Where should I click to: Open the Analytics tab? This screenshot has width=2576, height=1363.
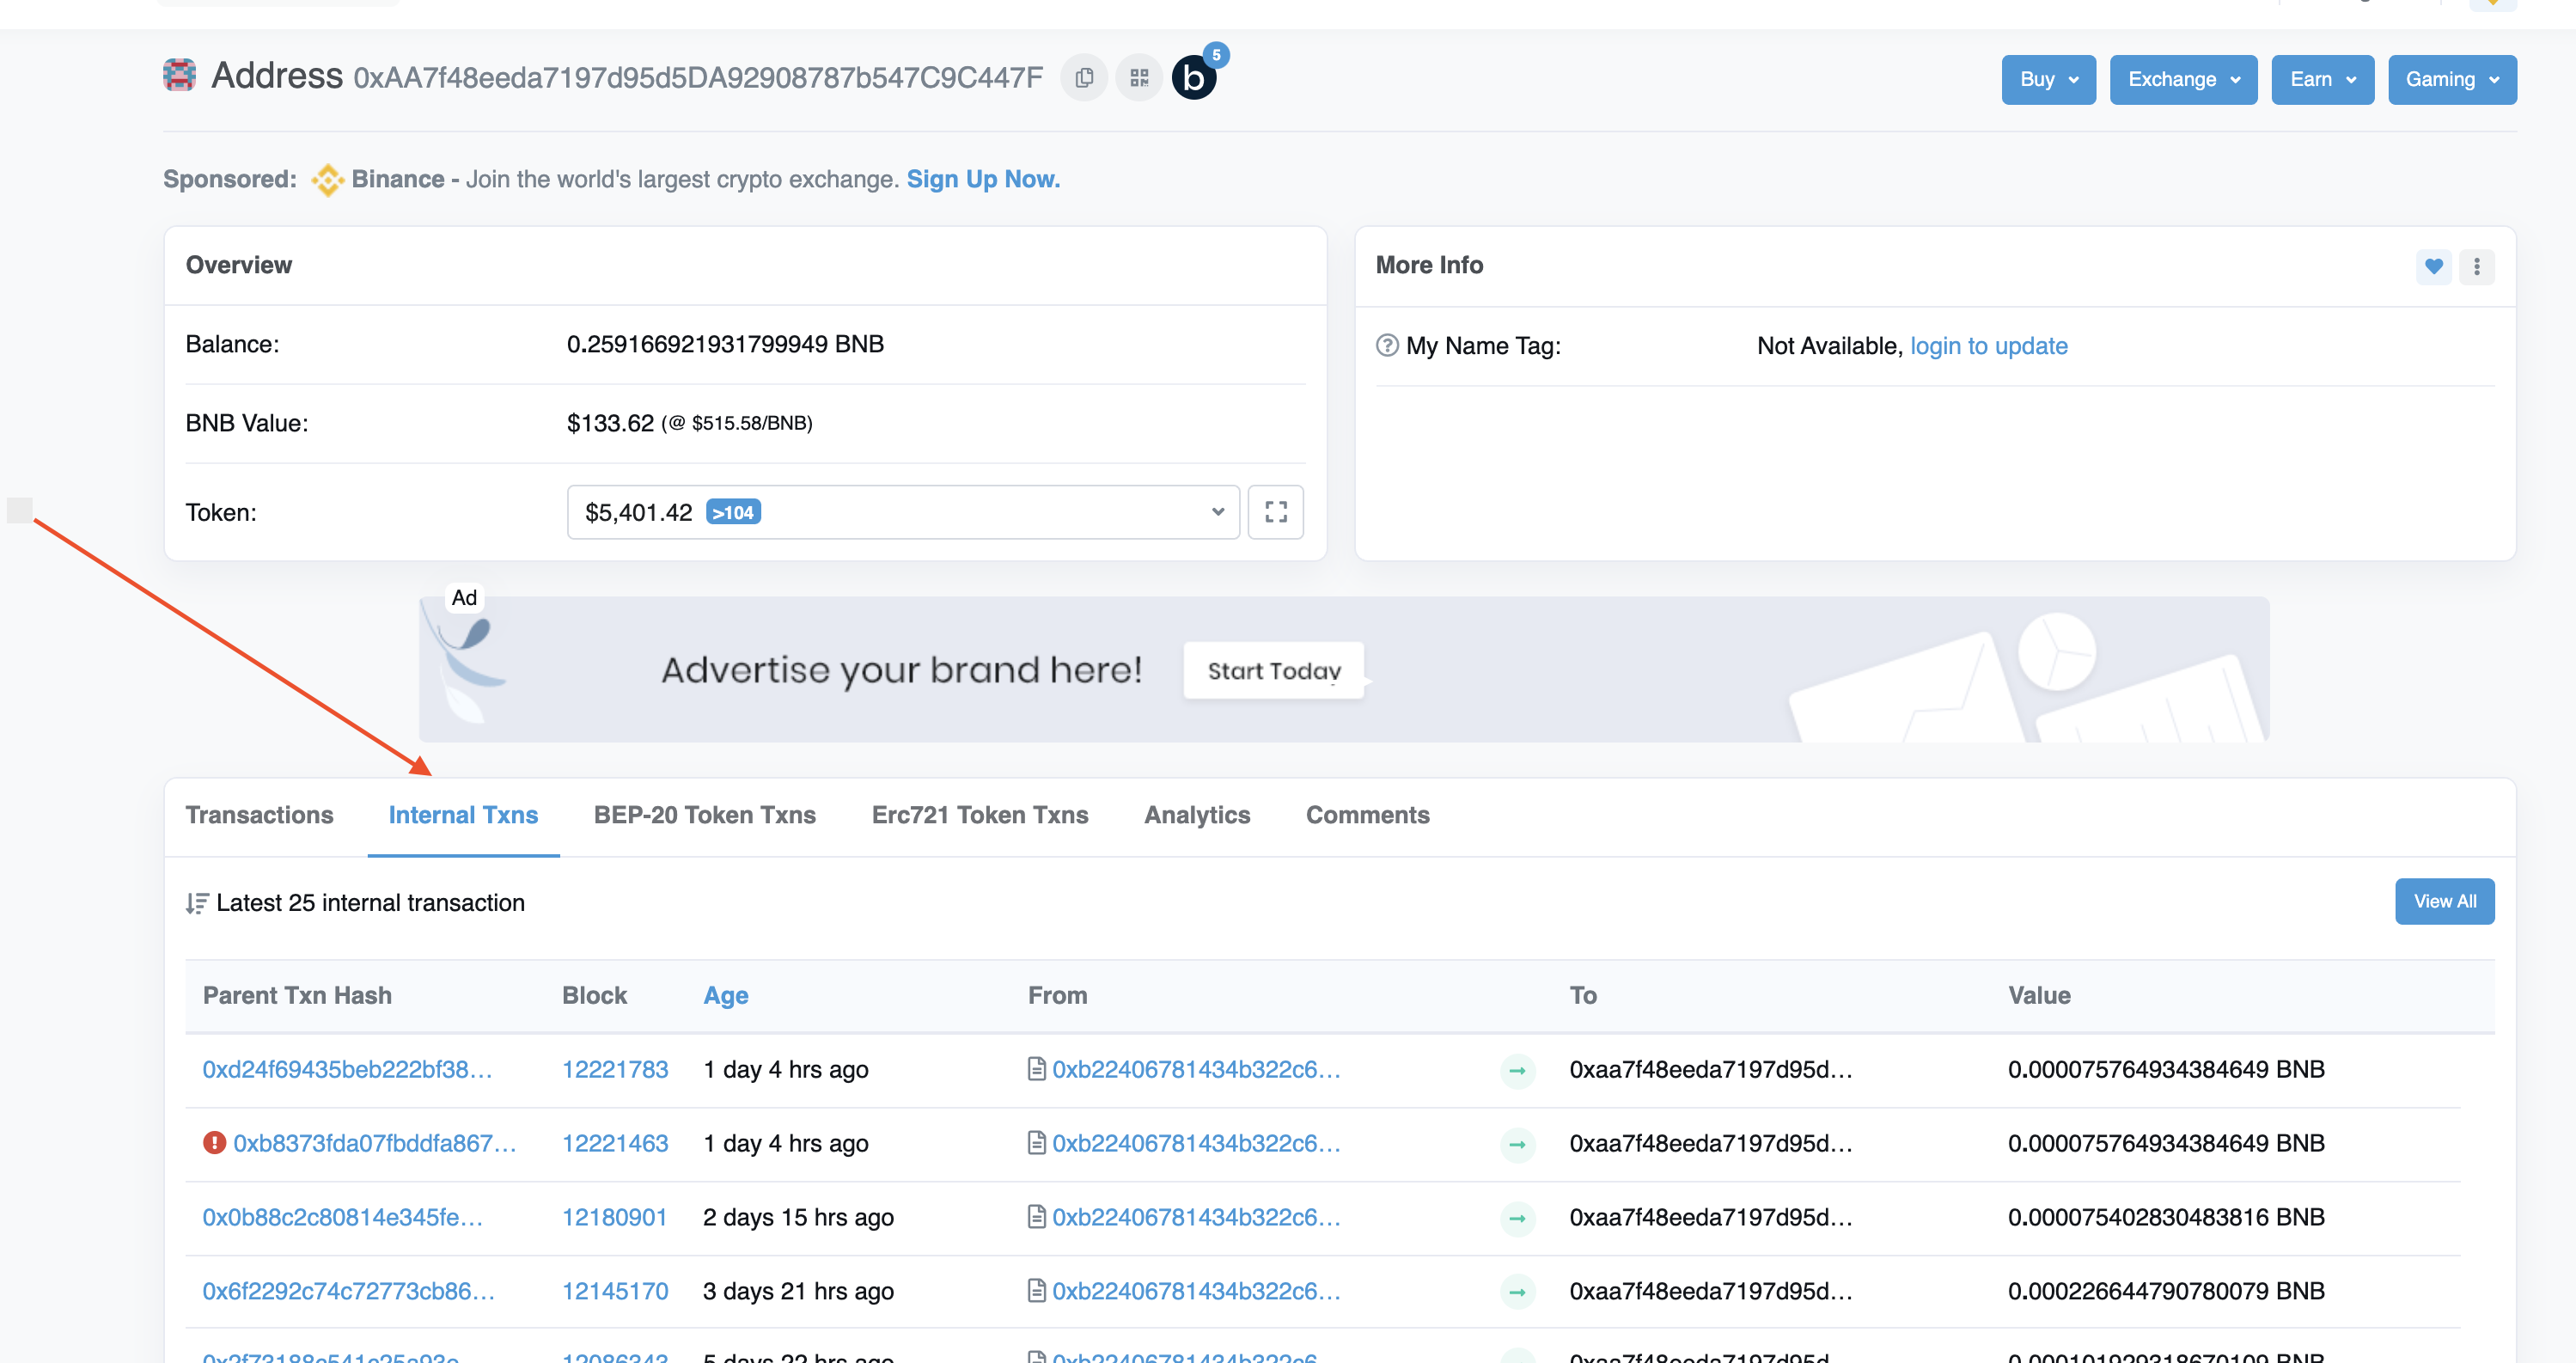[x=1197, y=815]
